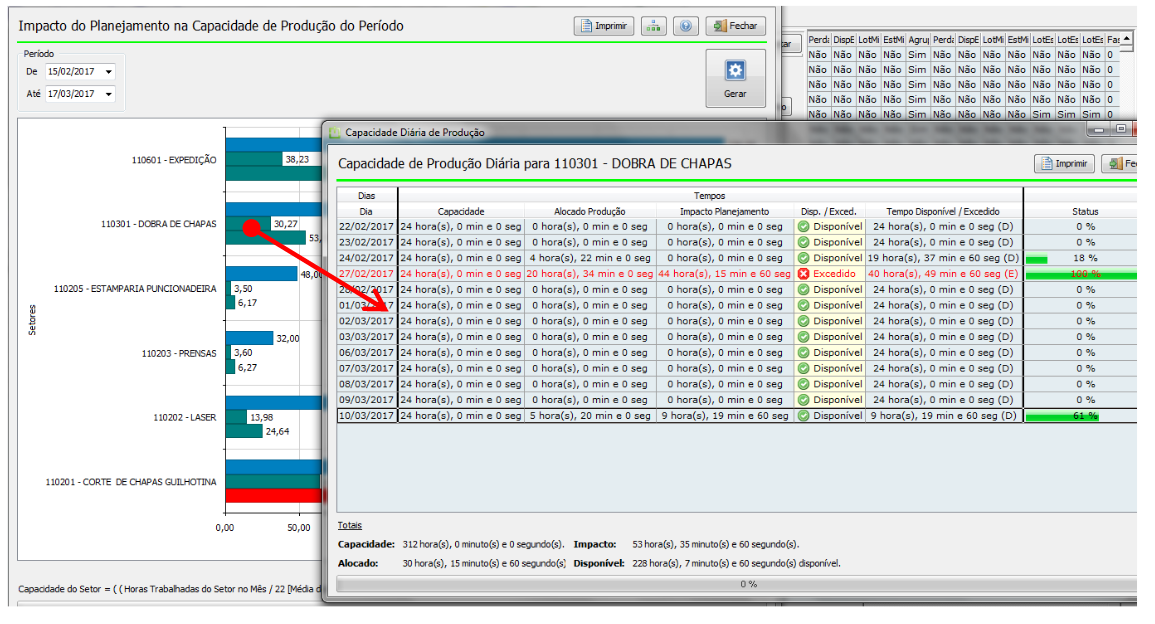Click the Capacidade Diária de Produção window icon

coord(335,132)
